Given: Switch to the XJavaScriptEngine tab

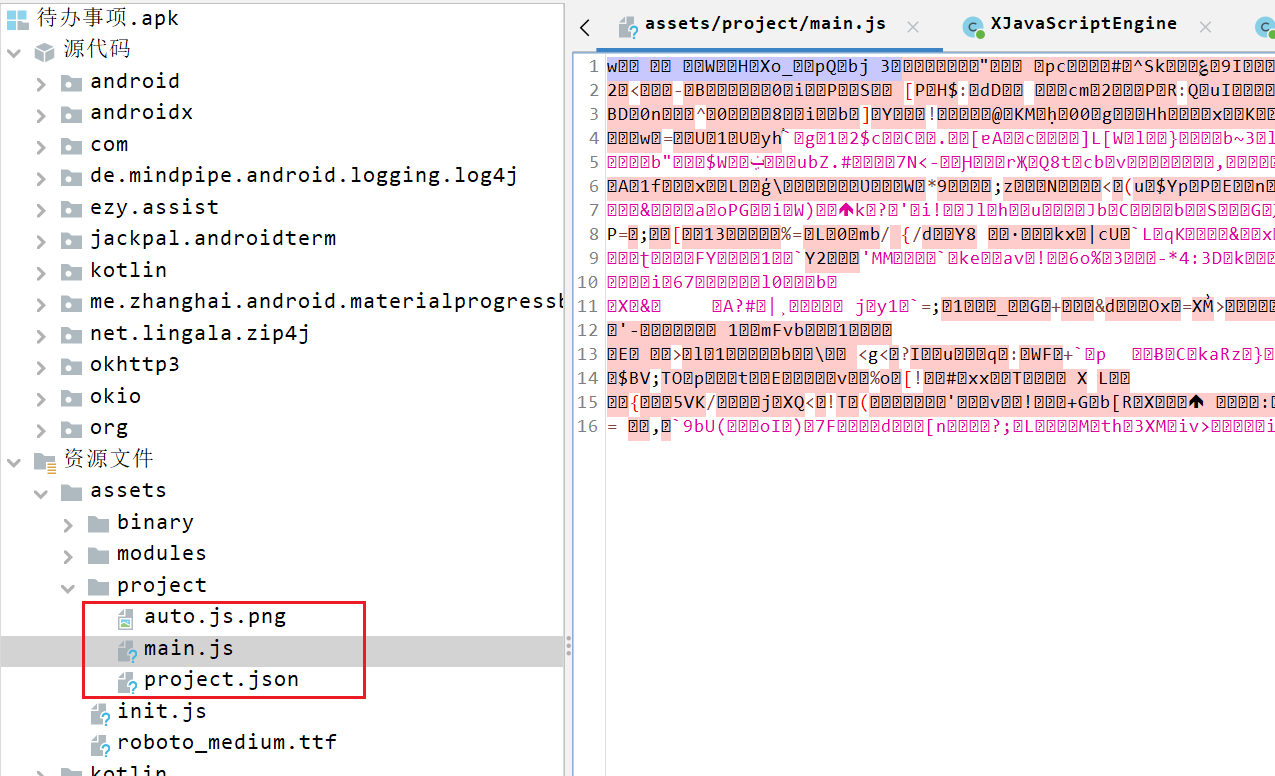Looking at the screenshot, I should click(1083, 24).
